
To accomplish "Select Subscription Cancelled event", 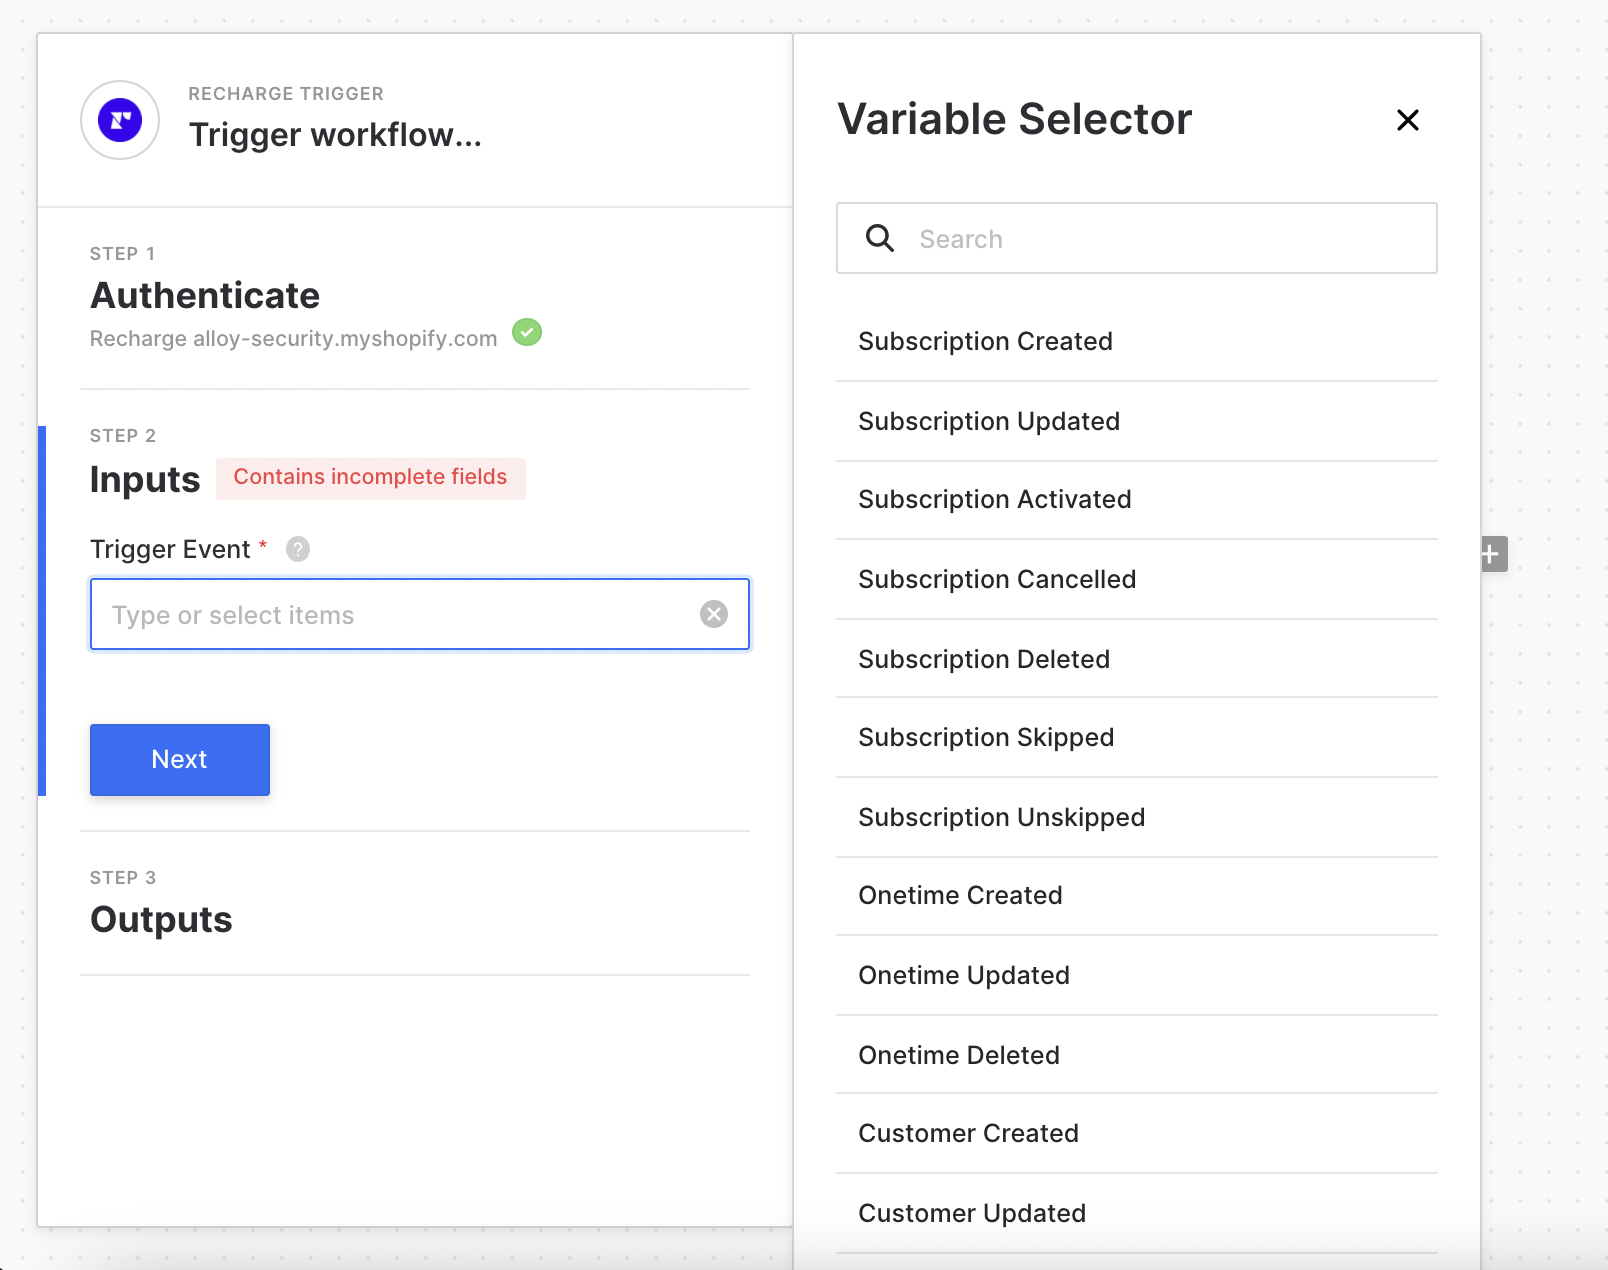I will click(997, 580).
